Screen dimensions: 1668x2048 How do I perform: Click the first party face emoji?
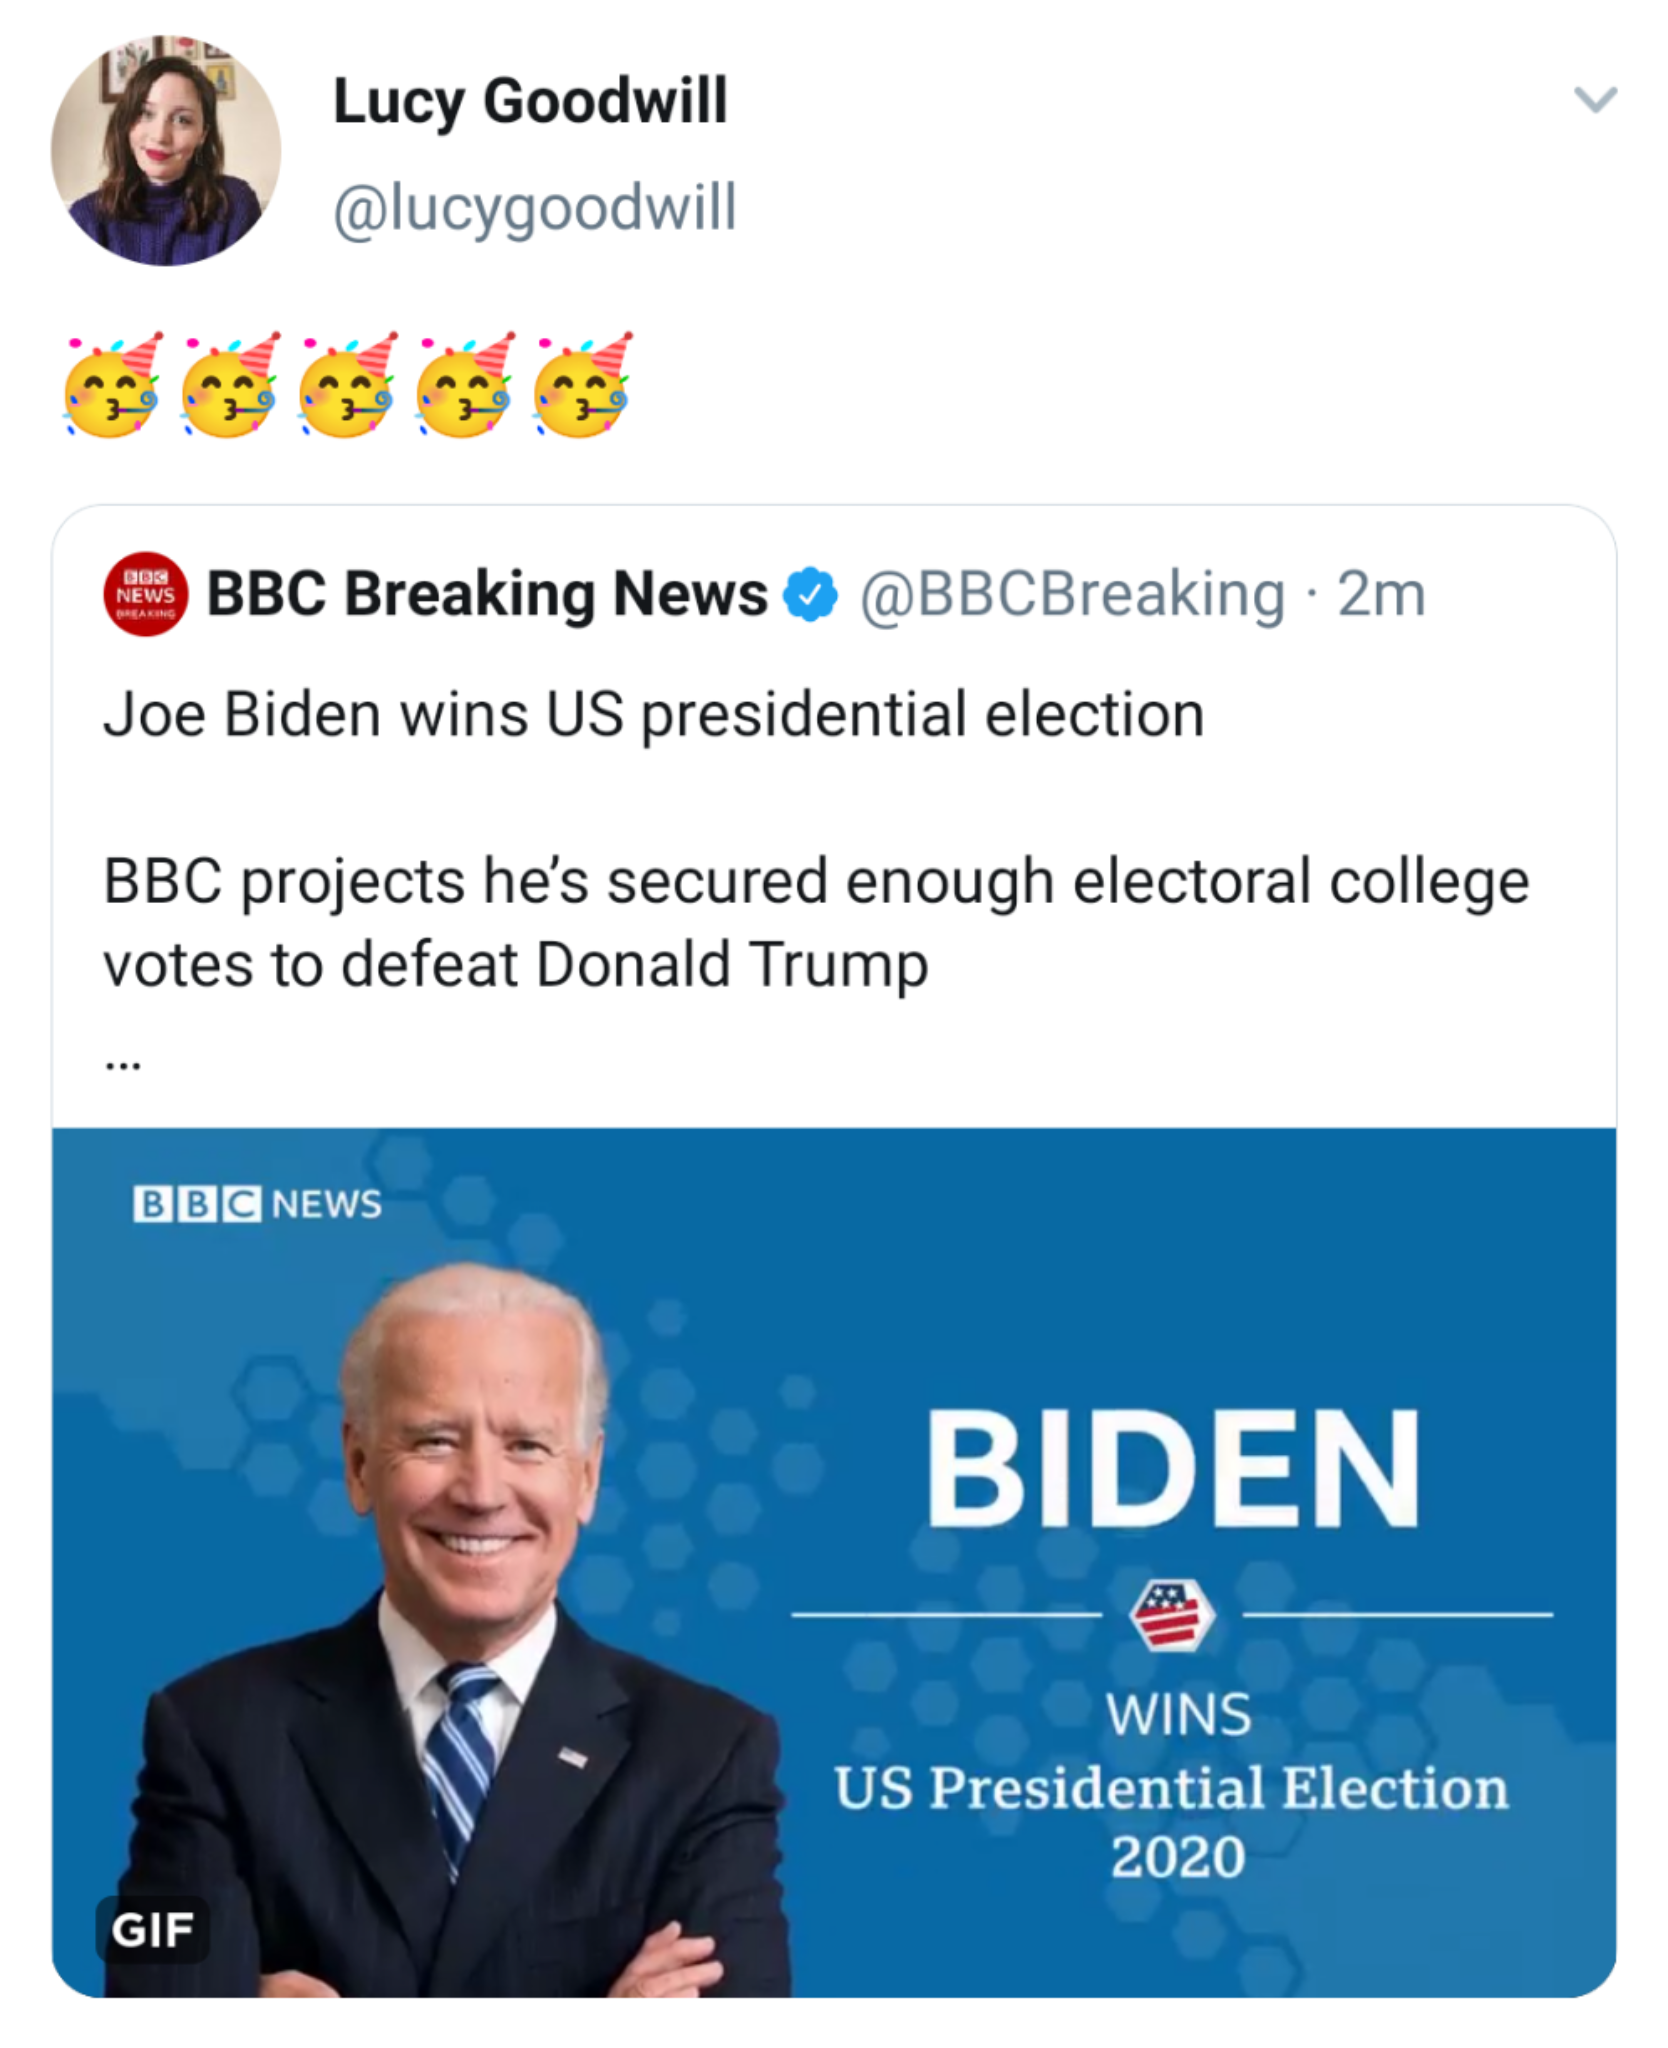point(113,385)
